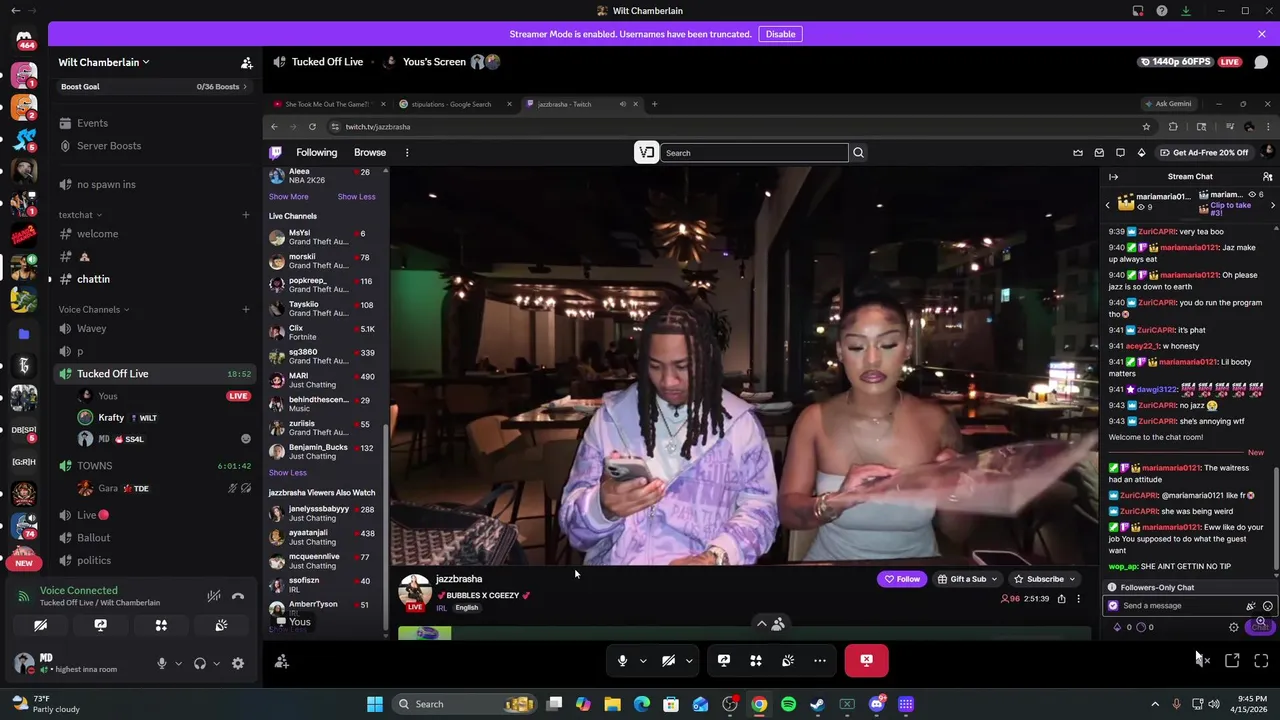Toggle the show members button under stream
1280x720 pixels.
click(x=770, y=623)
